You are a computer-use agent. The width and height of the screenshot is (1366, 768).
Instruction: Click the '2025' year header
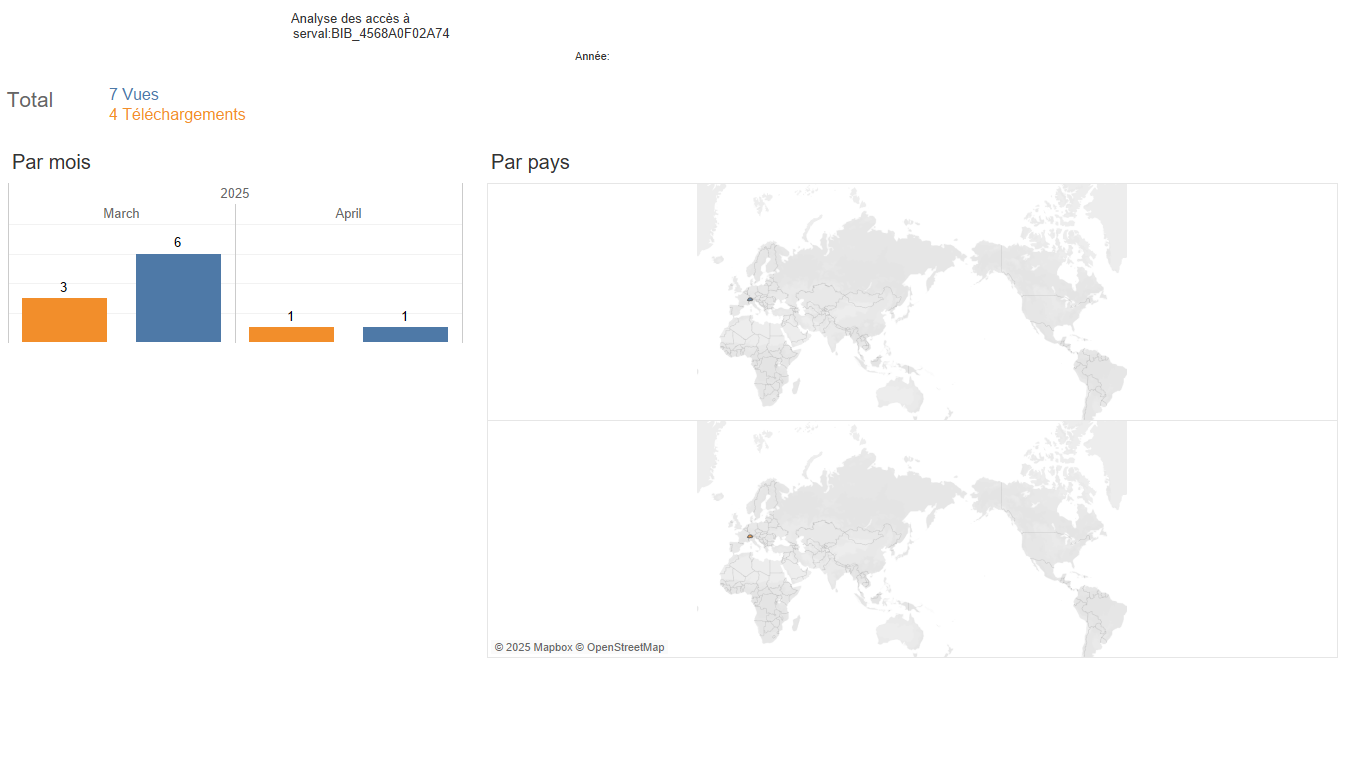click(235, 193)
